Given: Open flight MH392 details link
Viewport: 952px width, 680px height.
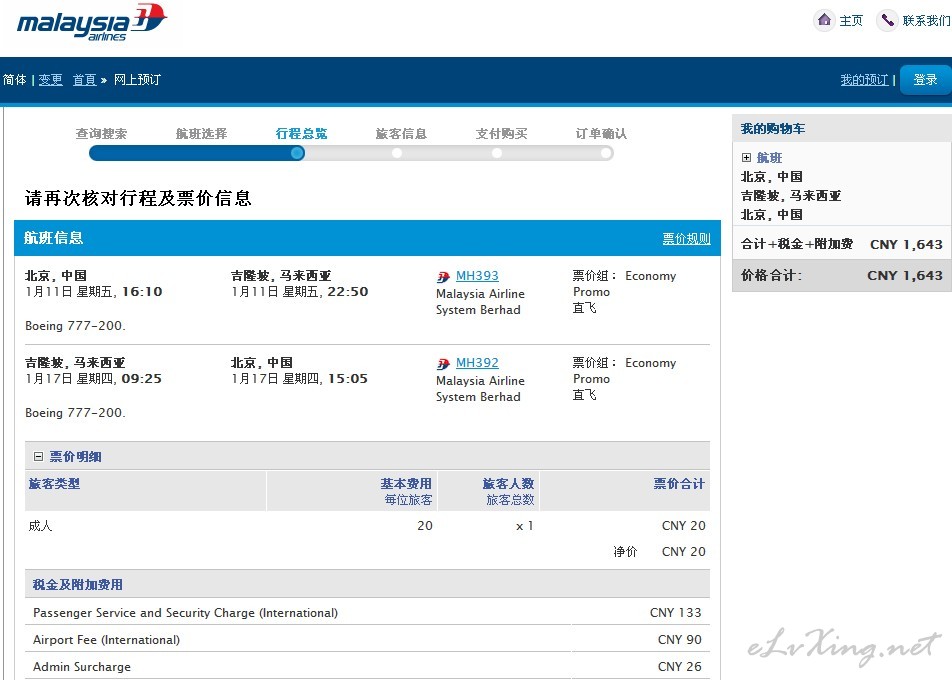Looking at the screenshot, I should click(x=477, y=362).
